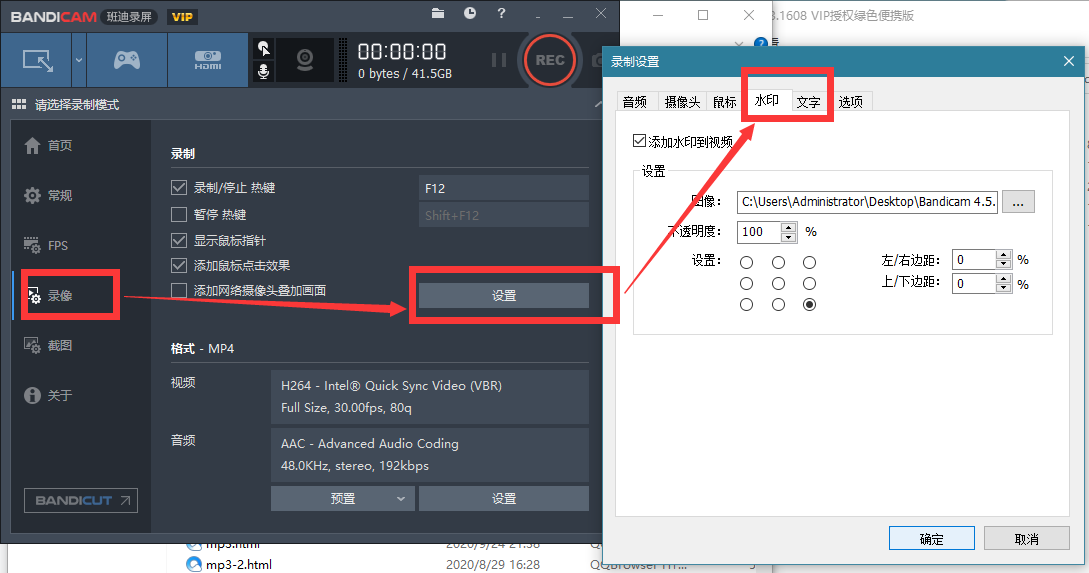Open the output folder icon
Image resolution: width=1089 pixels, height=573 pixels.
coord(438,13)
